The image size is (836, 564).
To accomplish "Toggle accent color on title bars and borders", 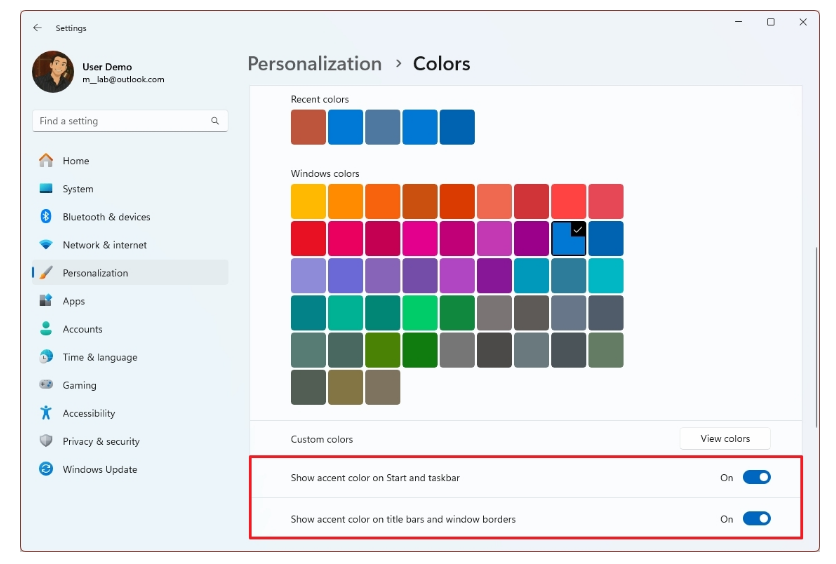I will (x=756, y=519).
